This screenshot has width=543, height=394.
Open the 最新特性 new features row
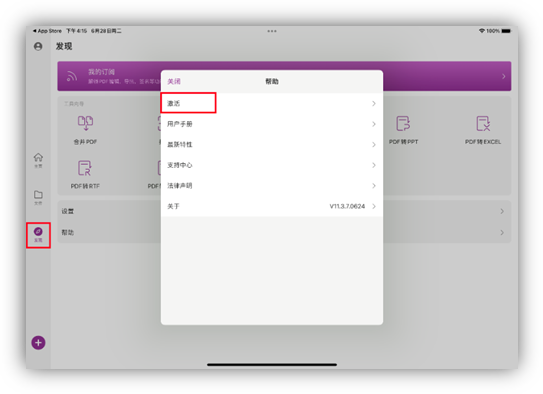(x=272, y=144)
